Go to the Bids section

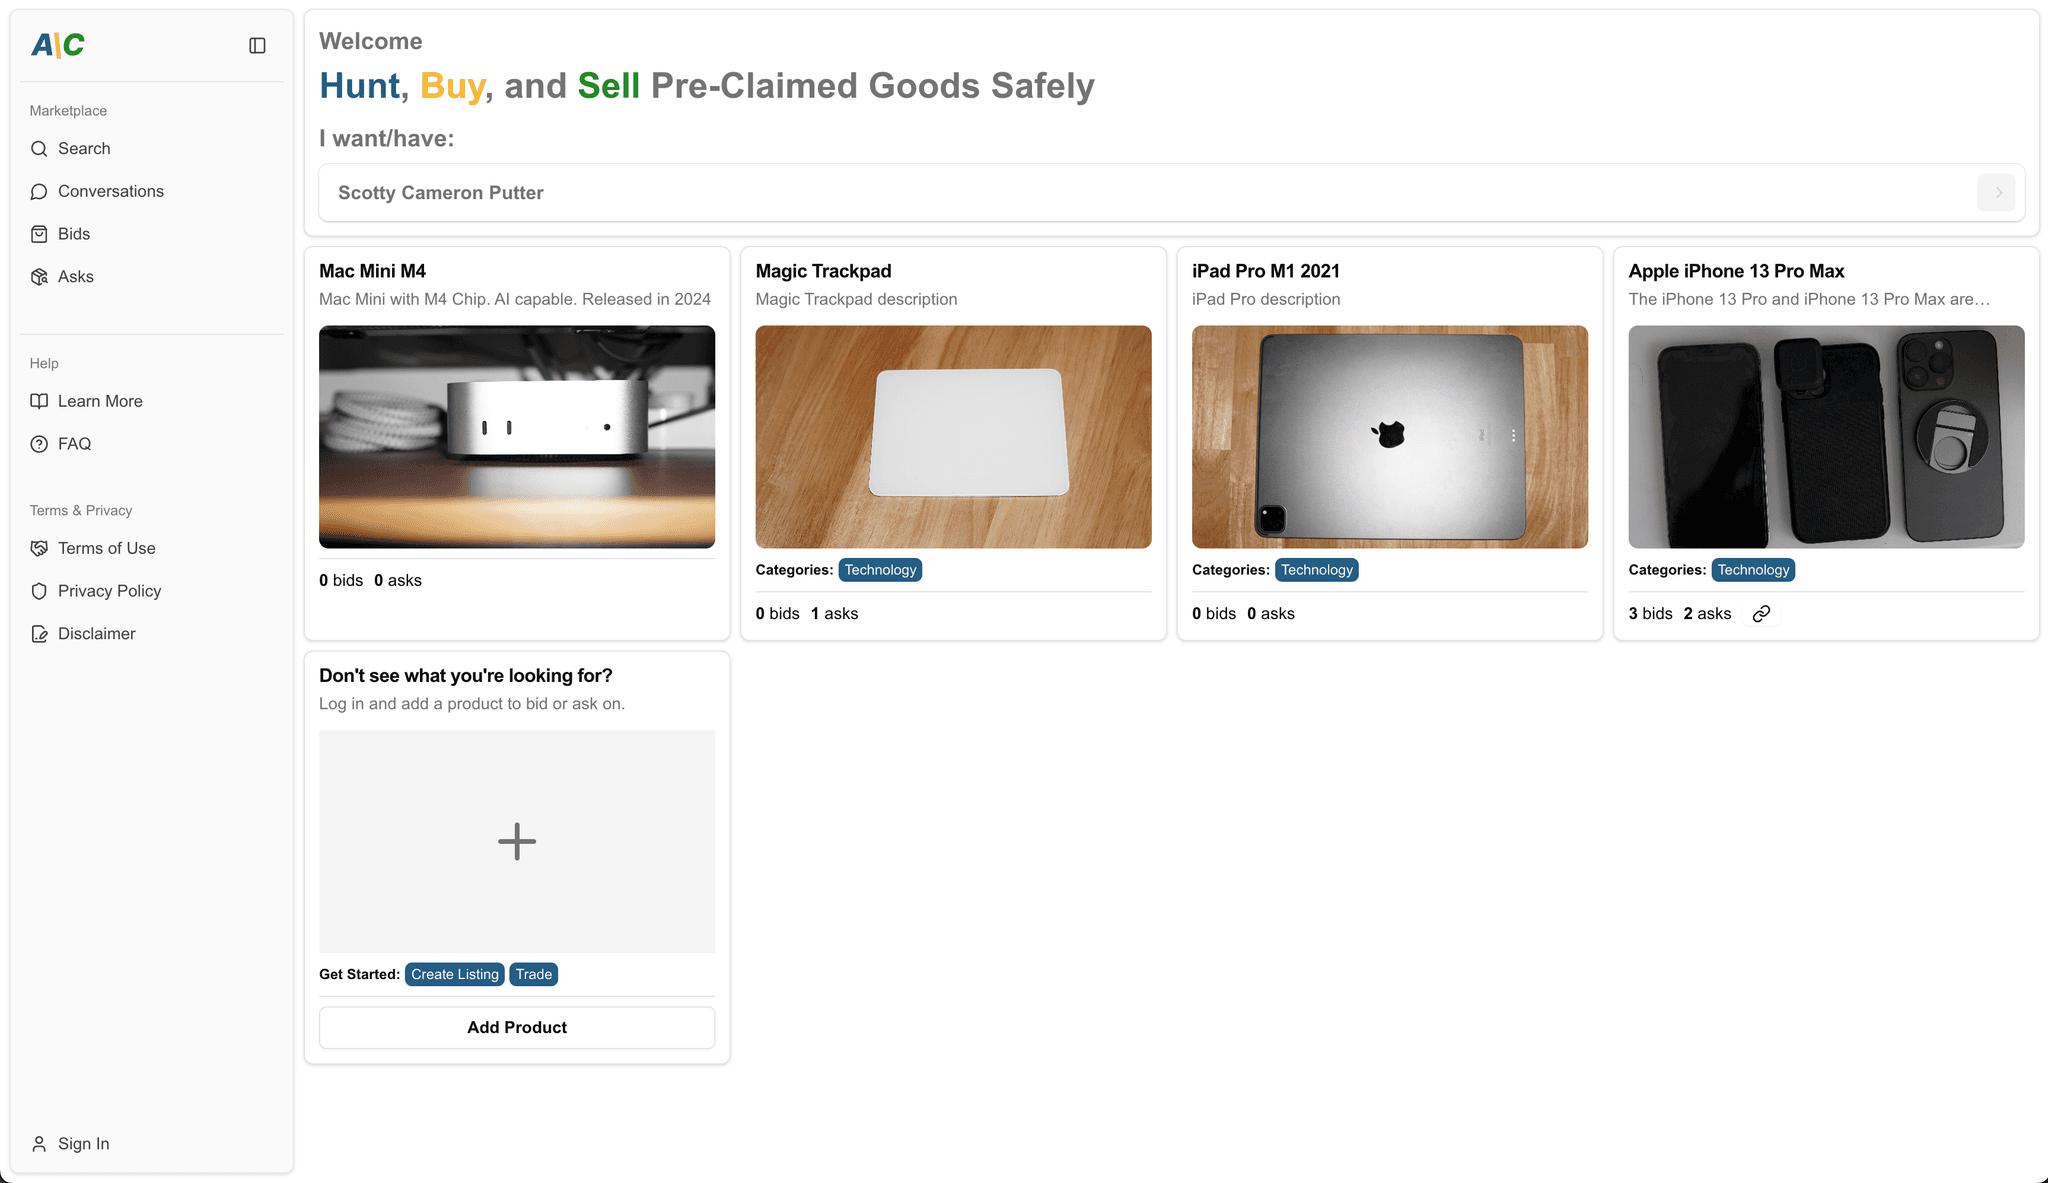click(x=74, y=234)
